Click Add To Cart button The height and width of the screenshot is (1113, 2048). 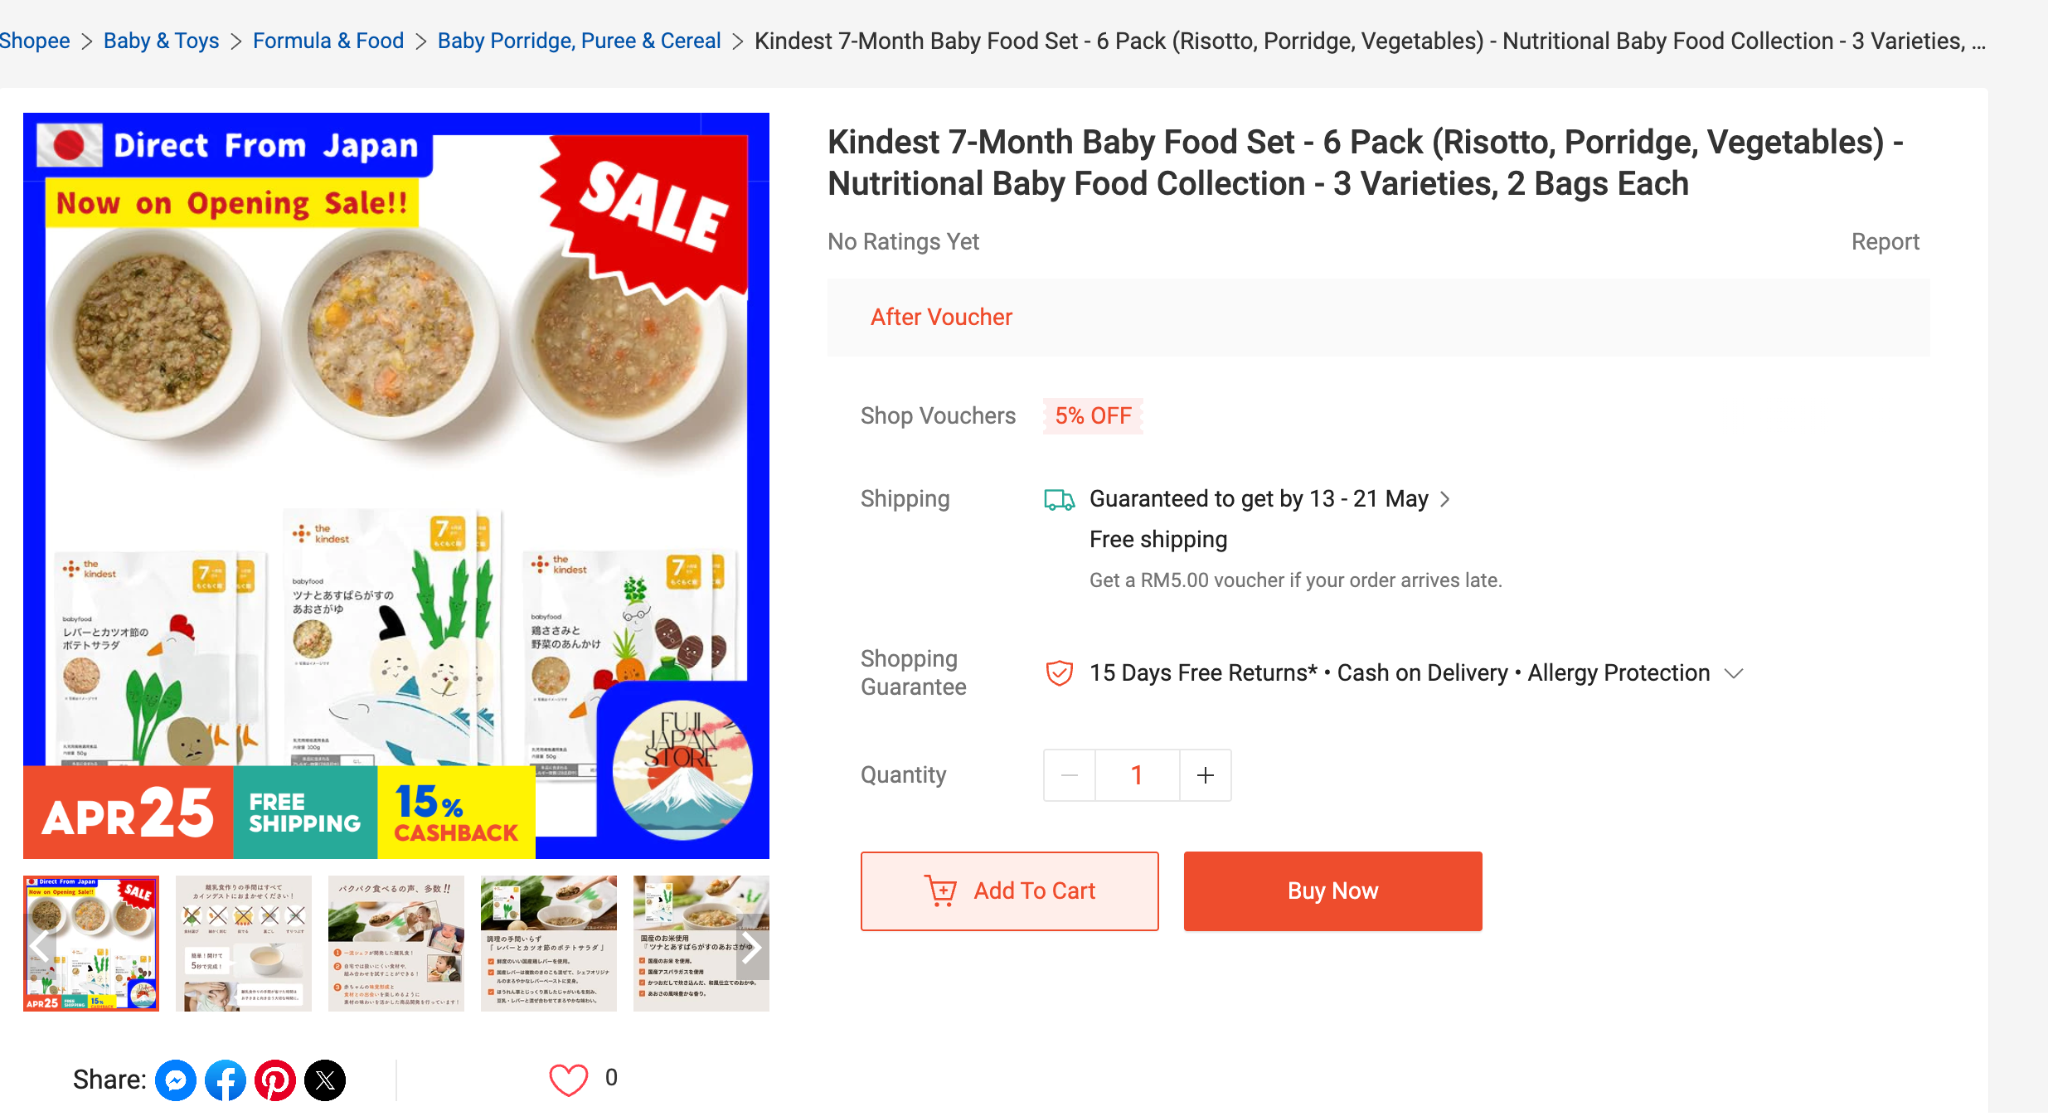pos(1009,891)
